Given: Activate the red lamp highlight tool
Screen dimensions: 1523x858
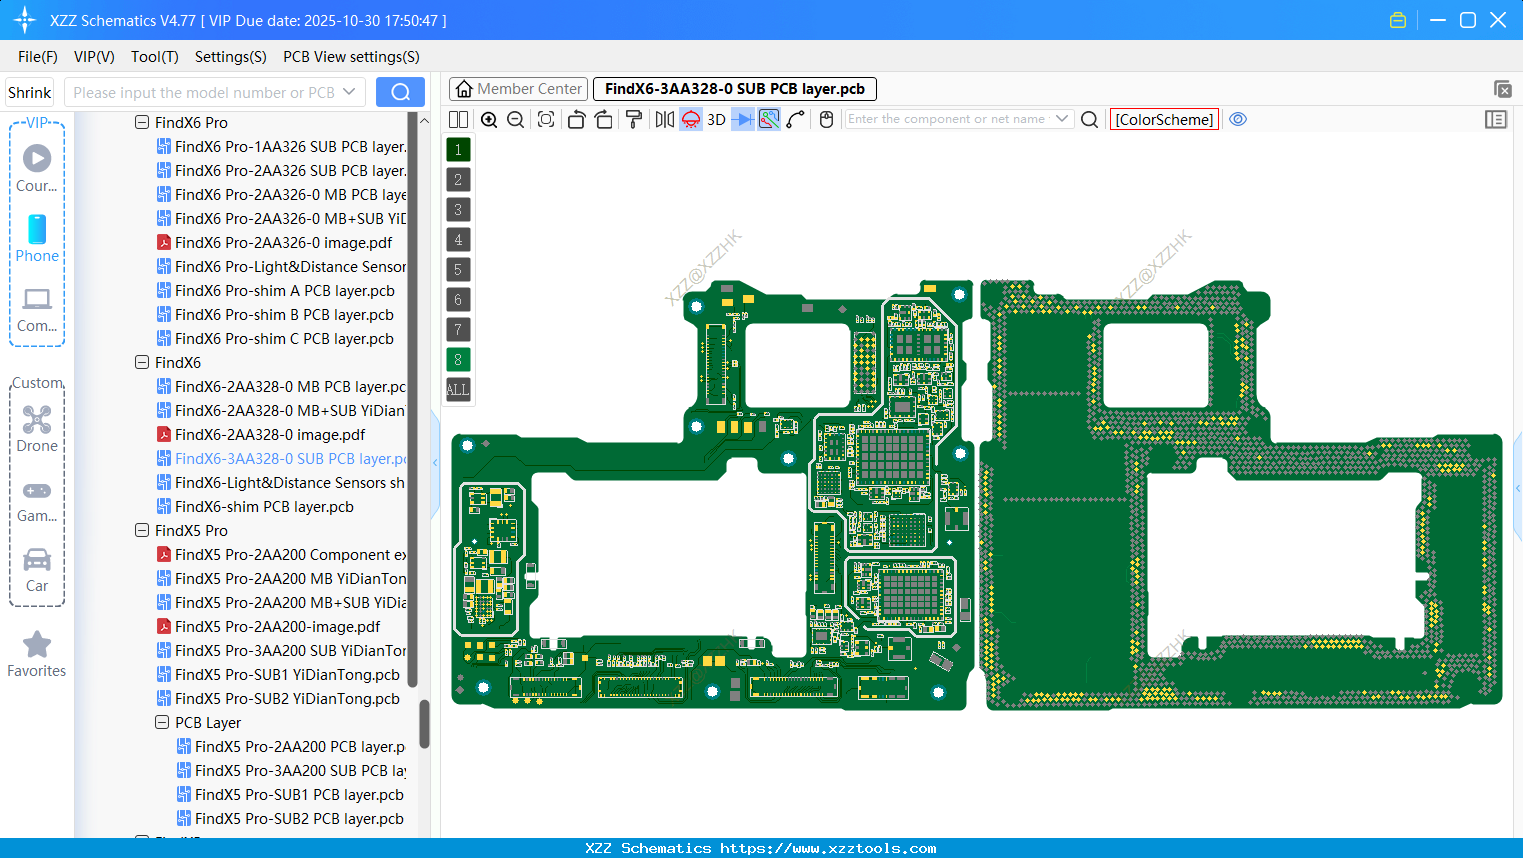Looking at the screenshot, I should click(690, 119).
